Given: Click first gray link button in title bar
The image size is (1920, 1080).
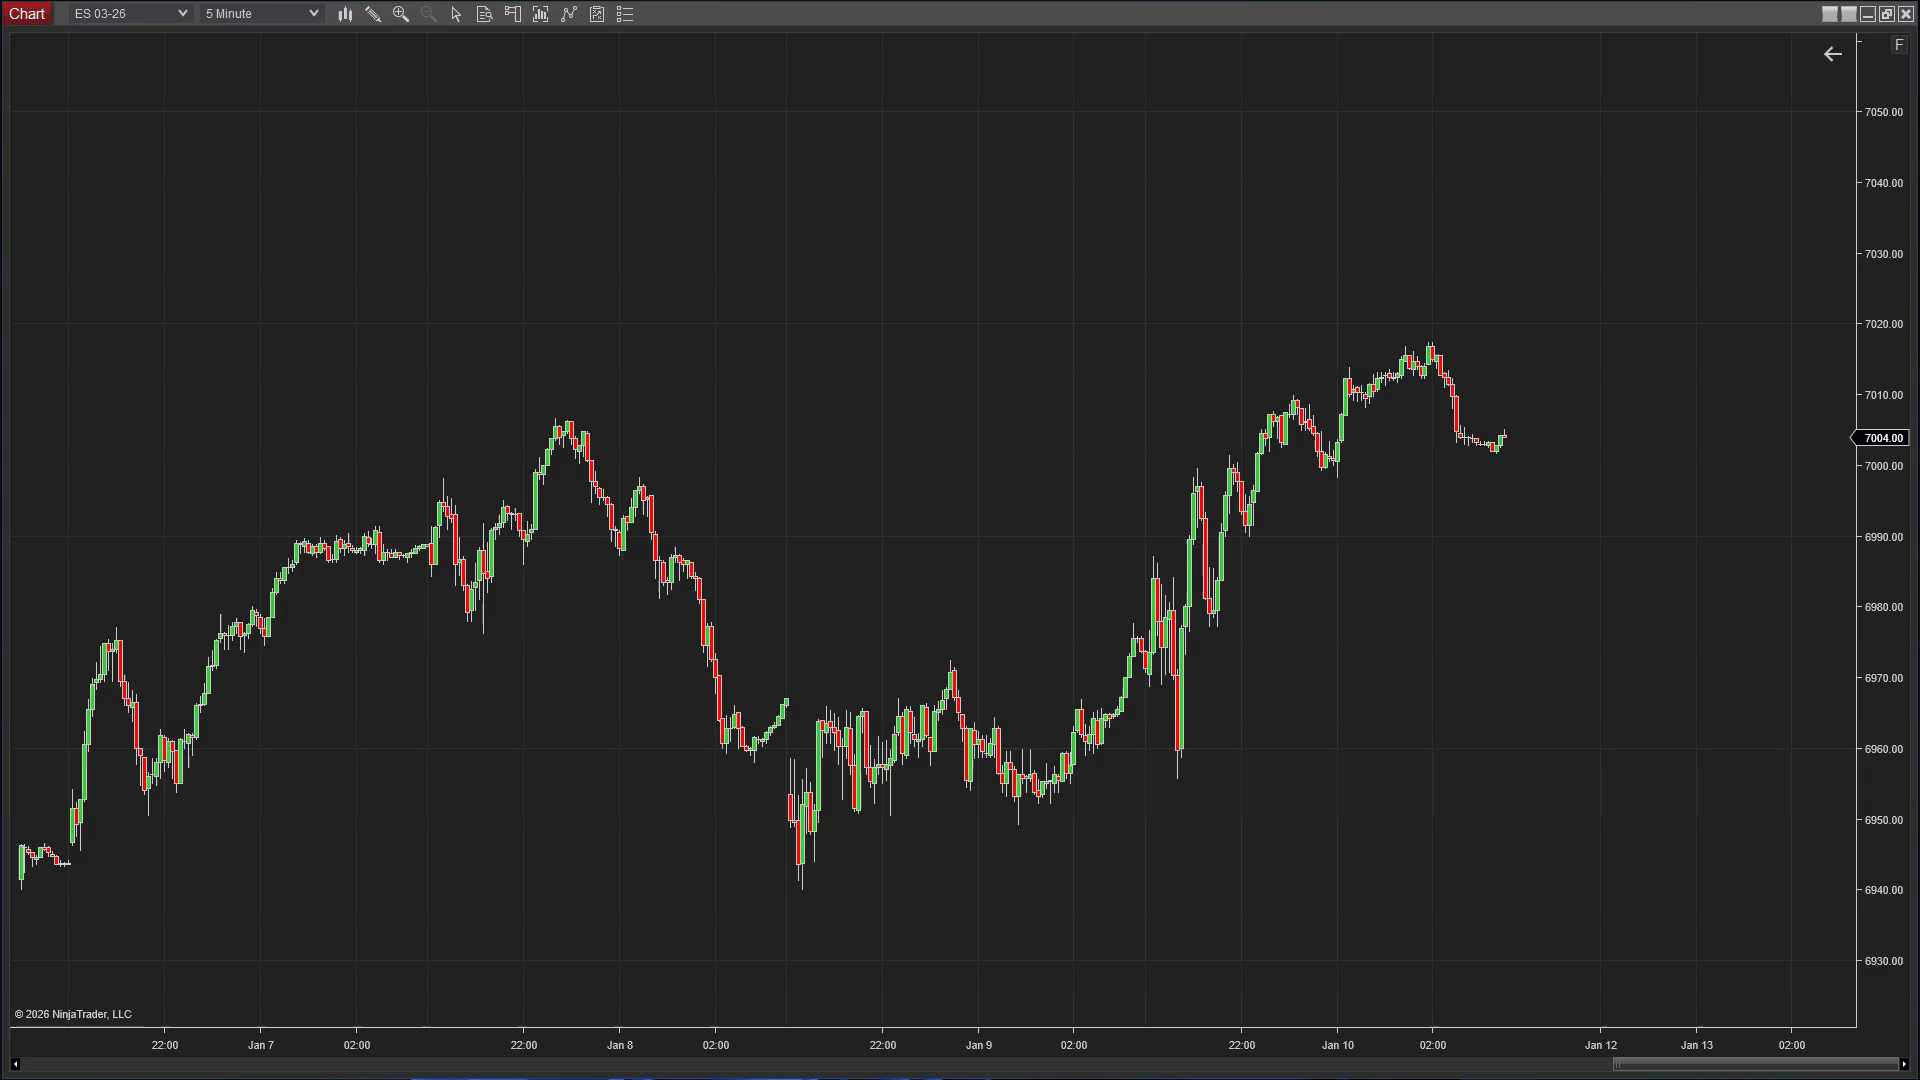Looking at the screenshot, I should (1830, 14).
